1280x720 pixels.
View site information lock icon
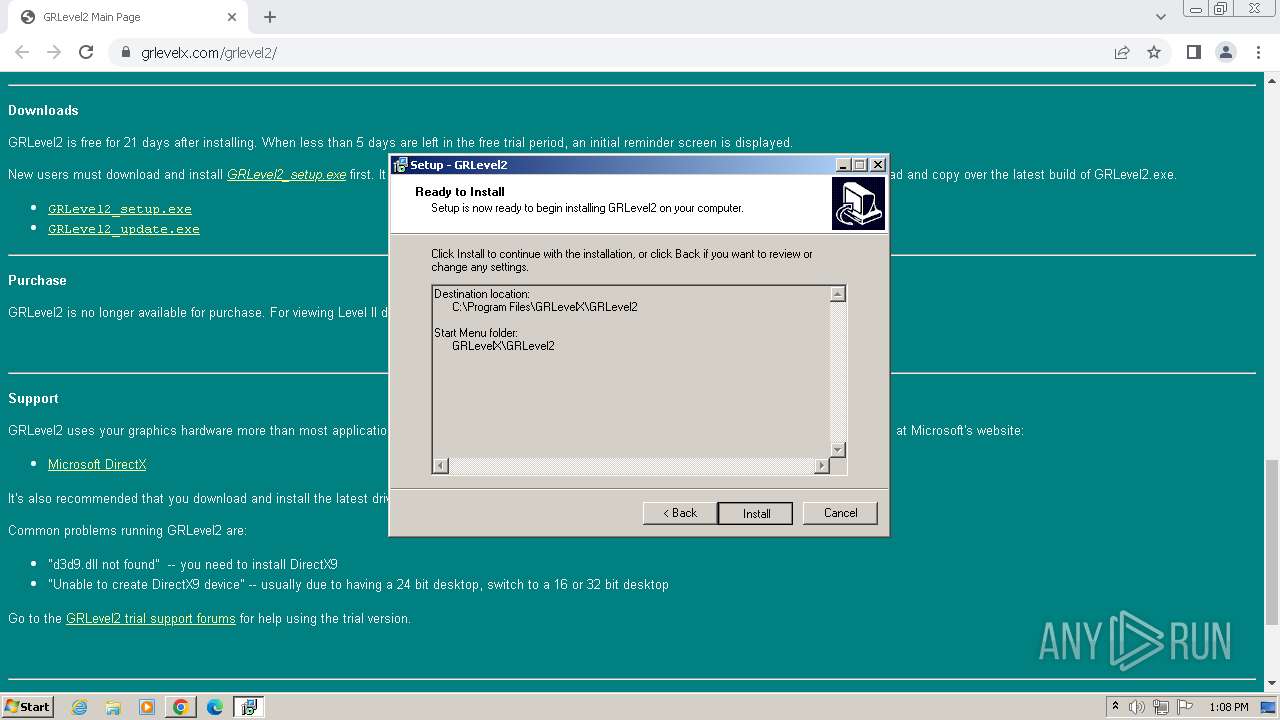126,52
